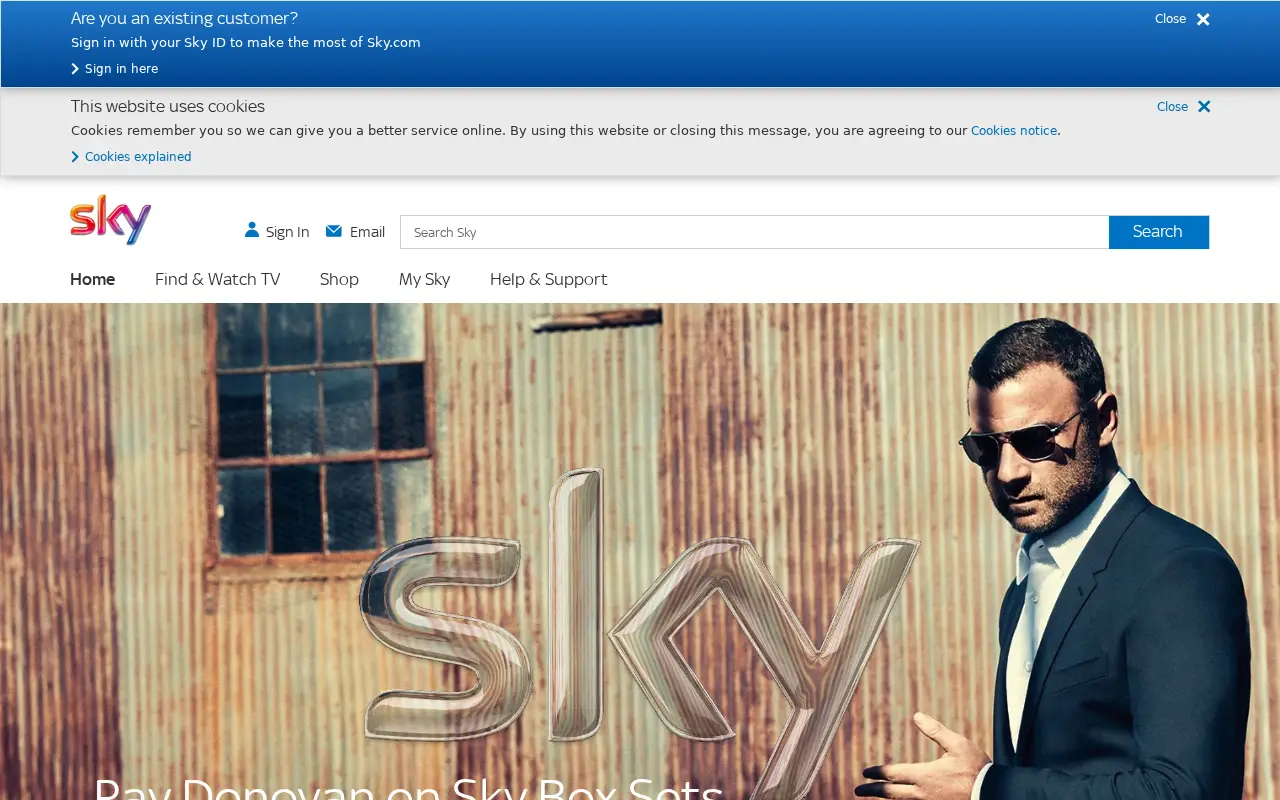1280x800 pixels.
Task: Open Cookies explained link text
Action: click(x=138, y=157)
